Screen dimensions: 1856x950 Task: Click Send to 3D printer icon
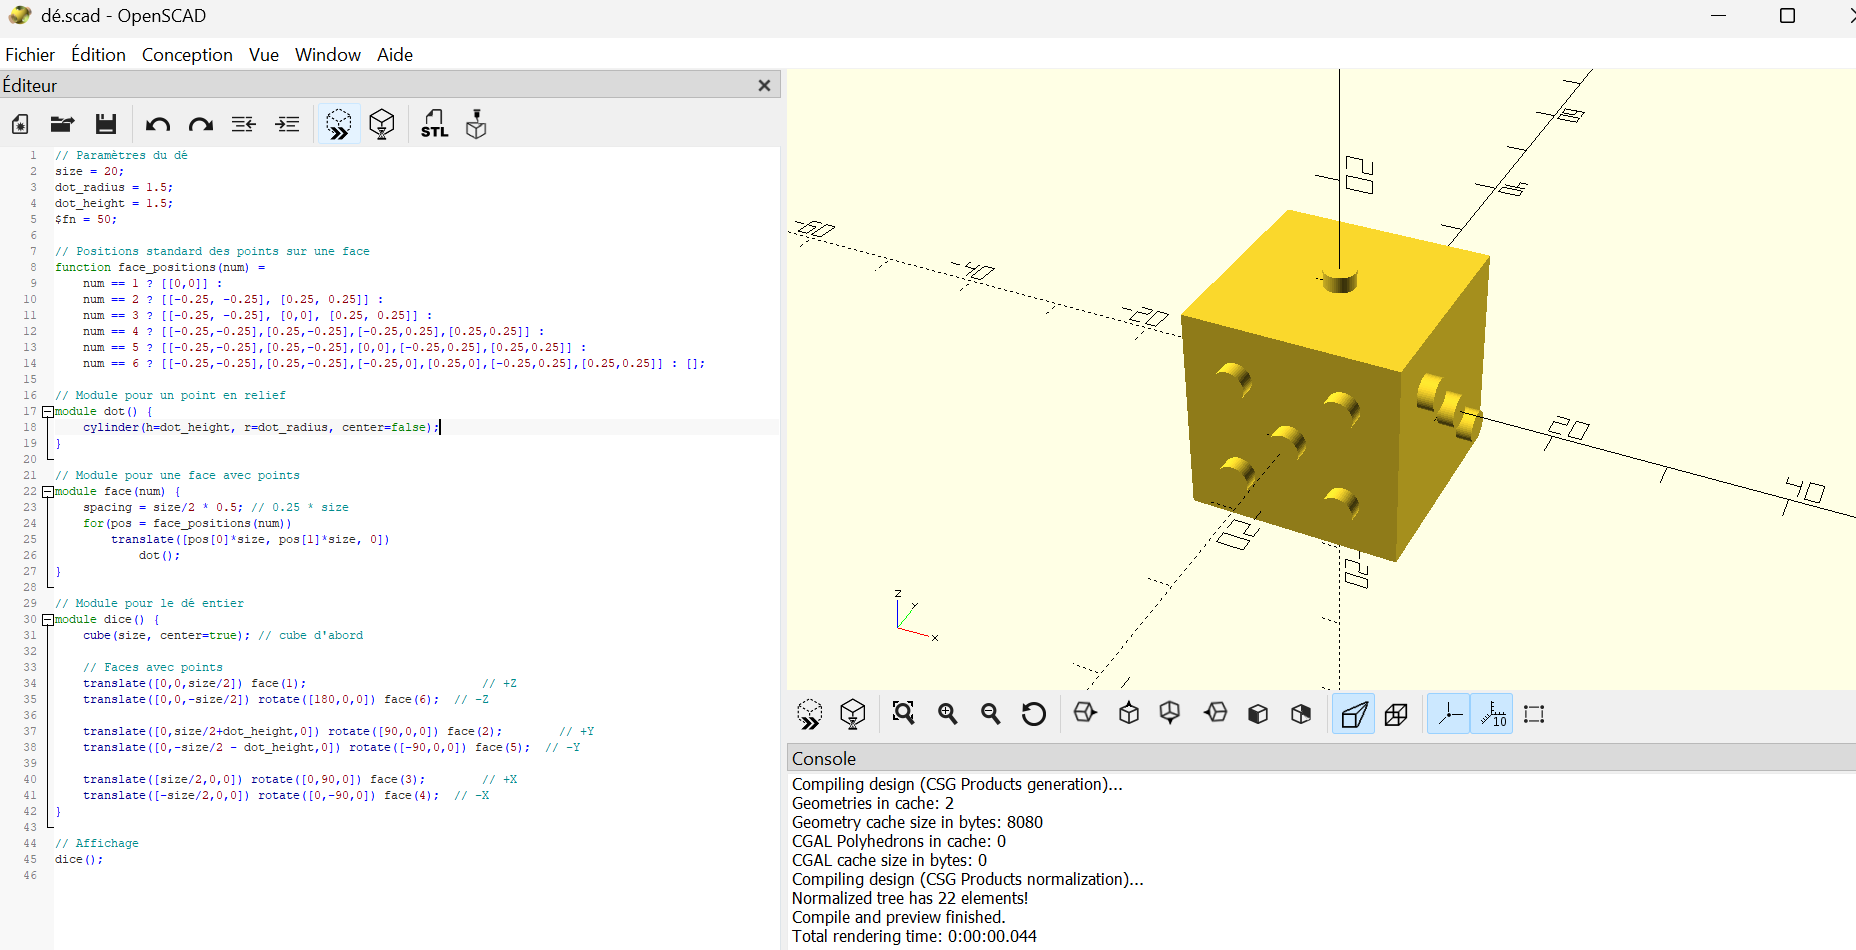476,124
